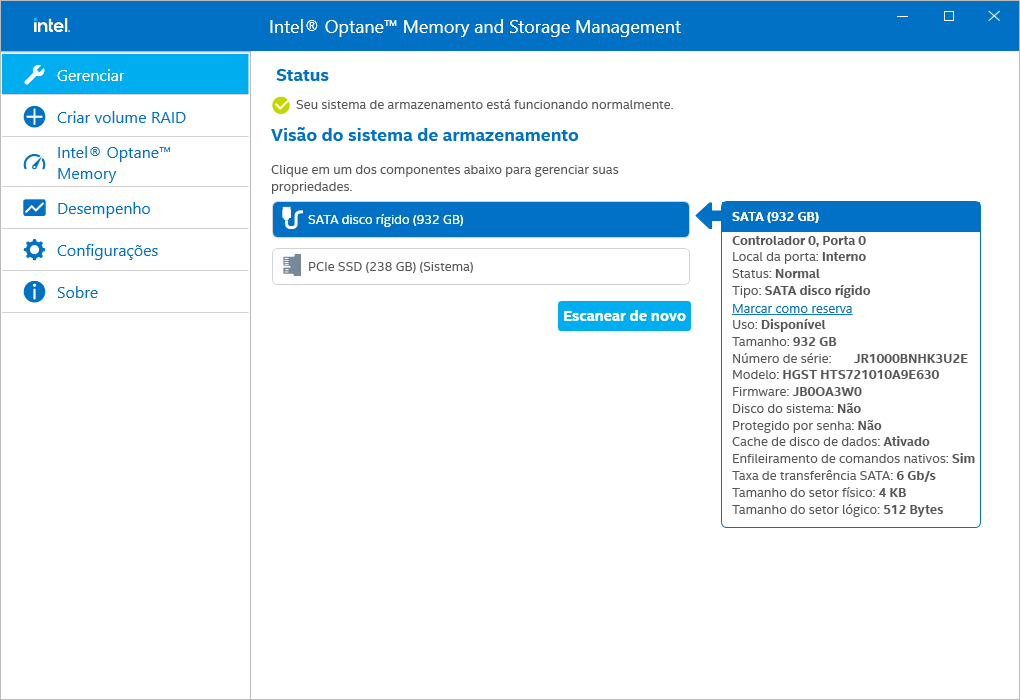The image size is (1020, 700).
Task: Click the gear icon beside Configurações
Action: click(34, 250)
